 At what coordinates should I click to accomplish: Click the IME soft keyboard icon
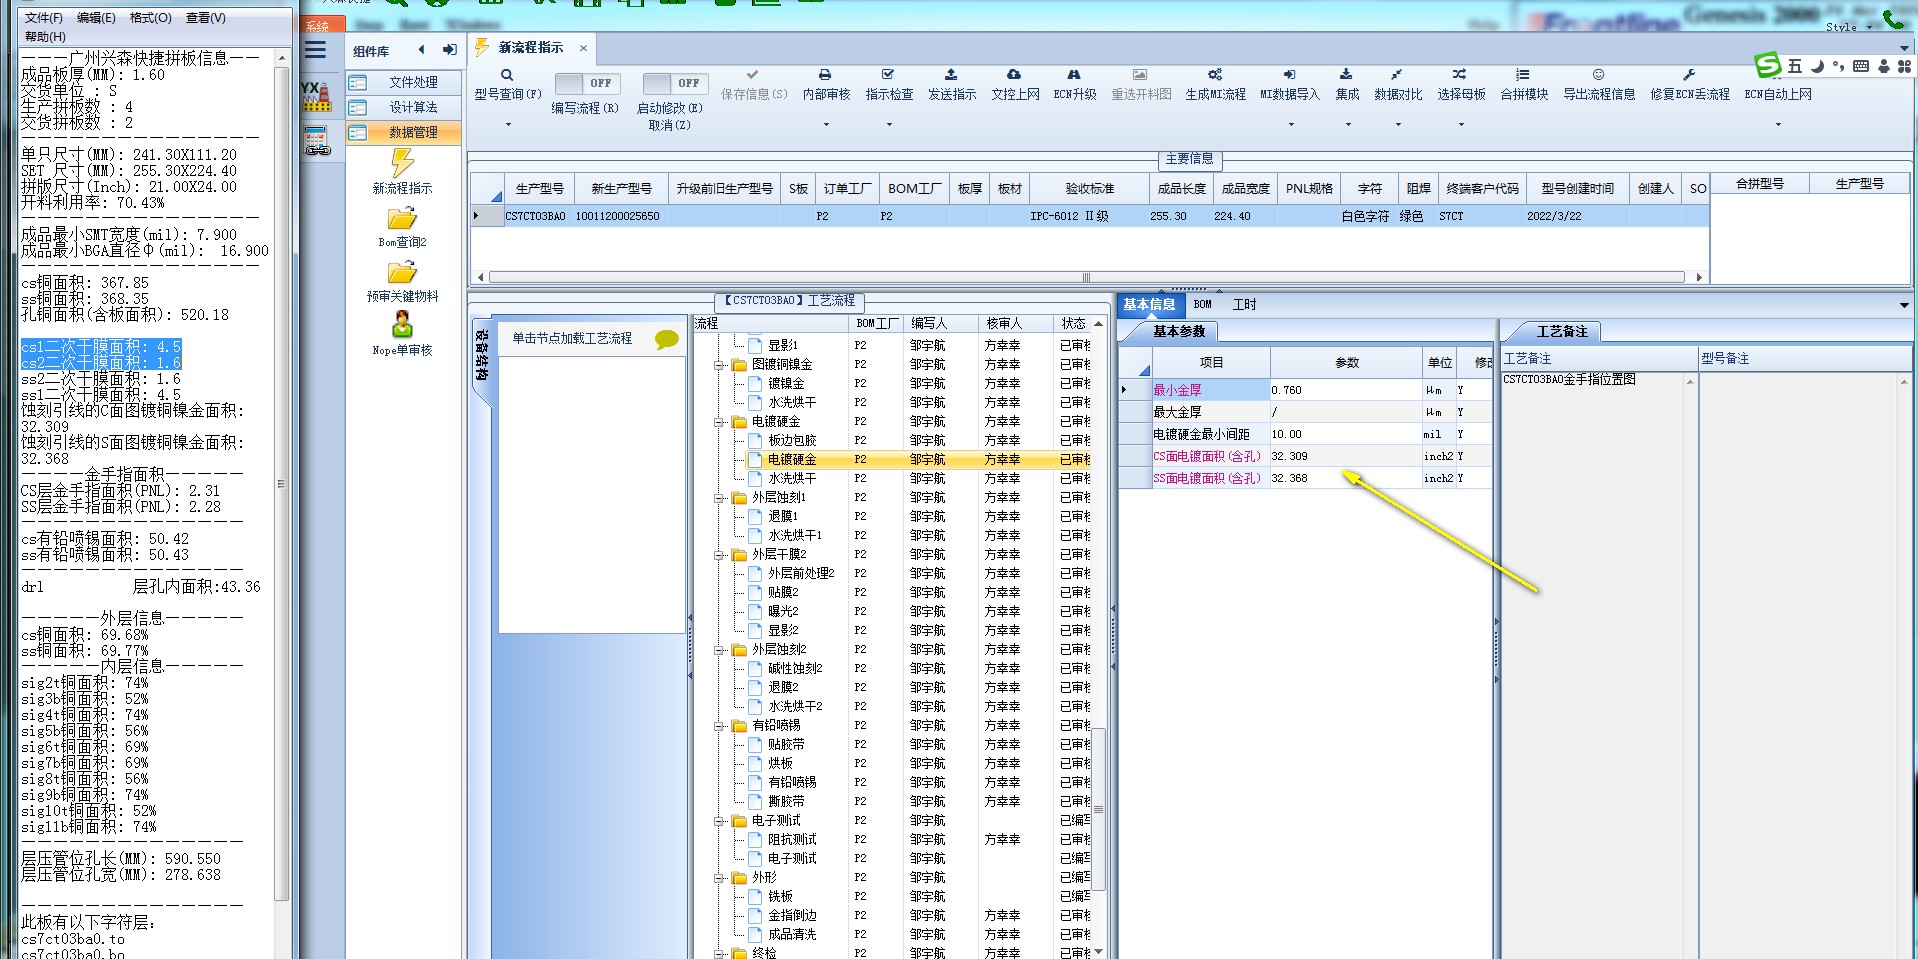click(x=1861, y=66)
